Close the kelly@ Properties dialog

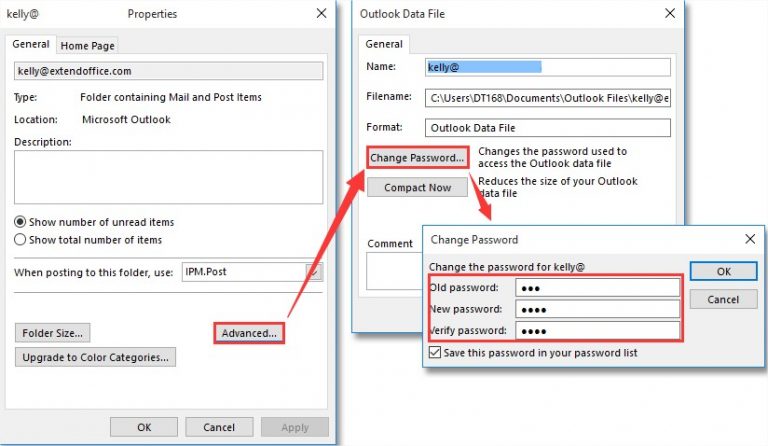[321, 13]
